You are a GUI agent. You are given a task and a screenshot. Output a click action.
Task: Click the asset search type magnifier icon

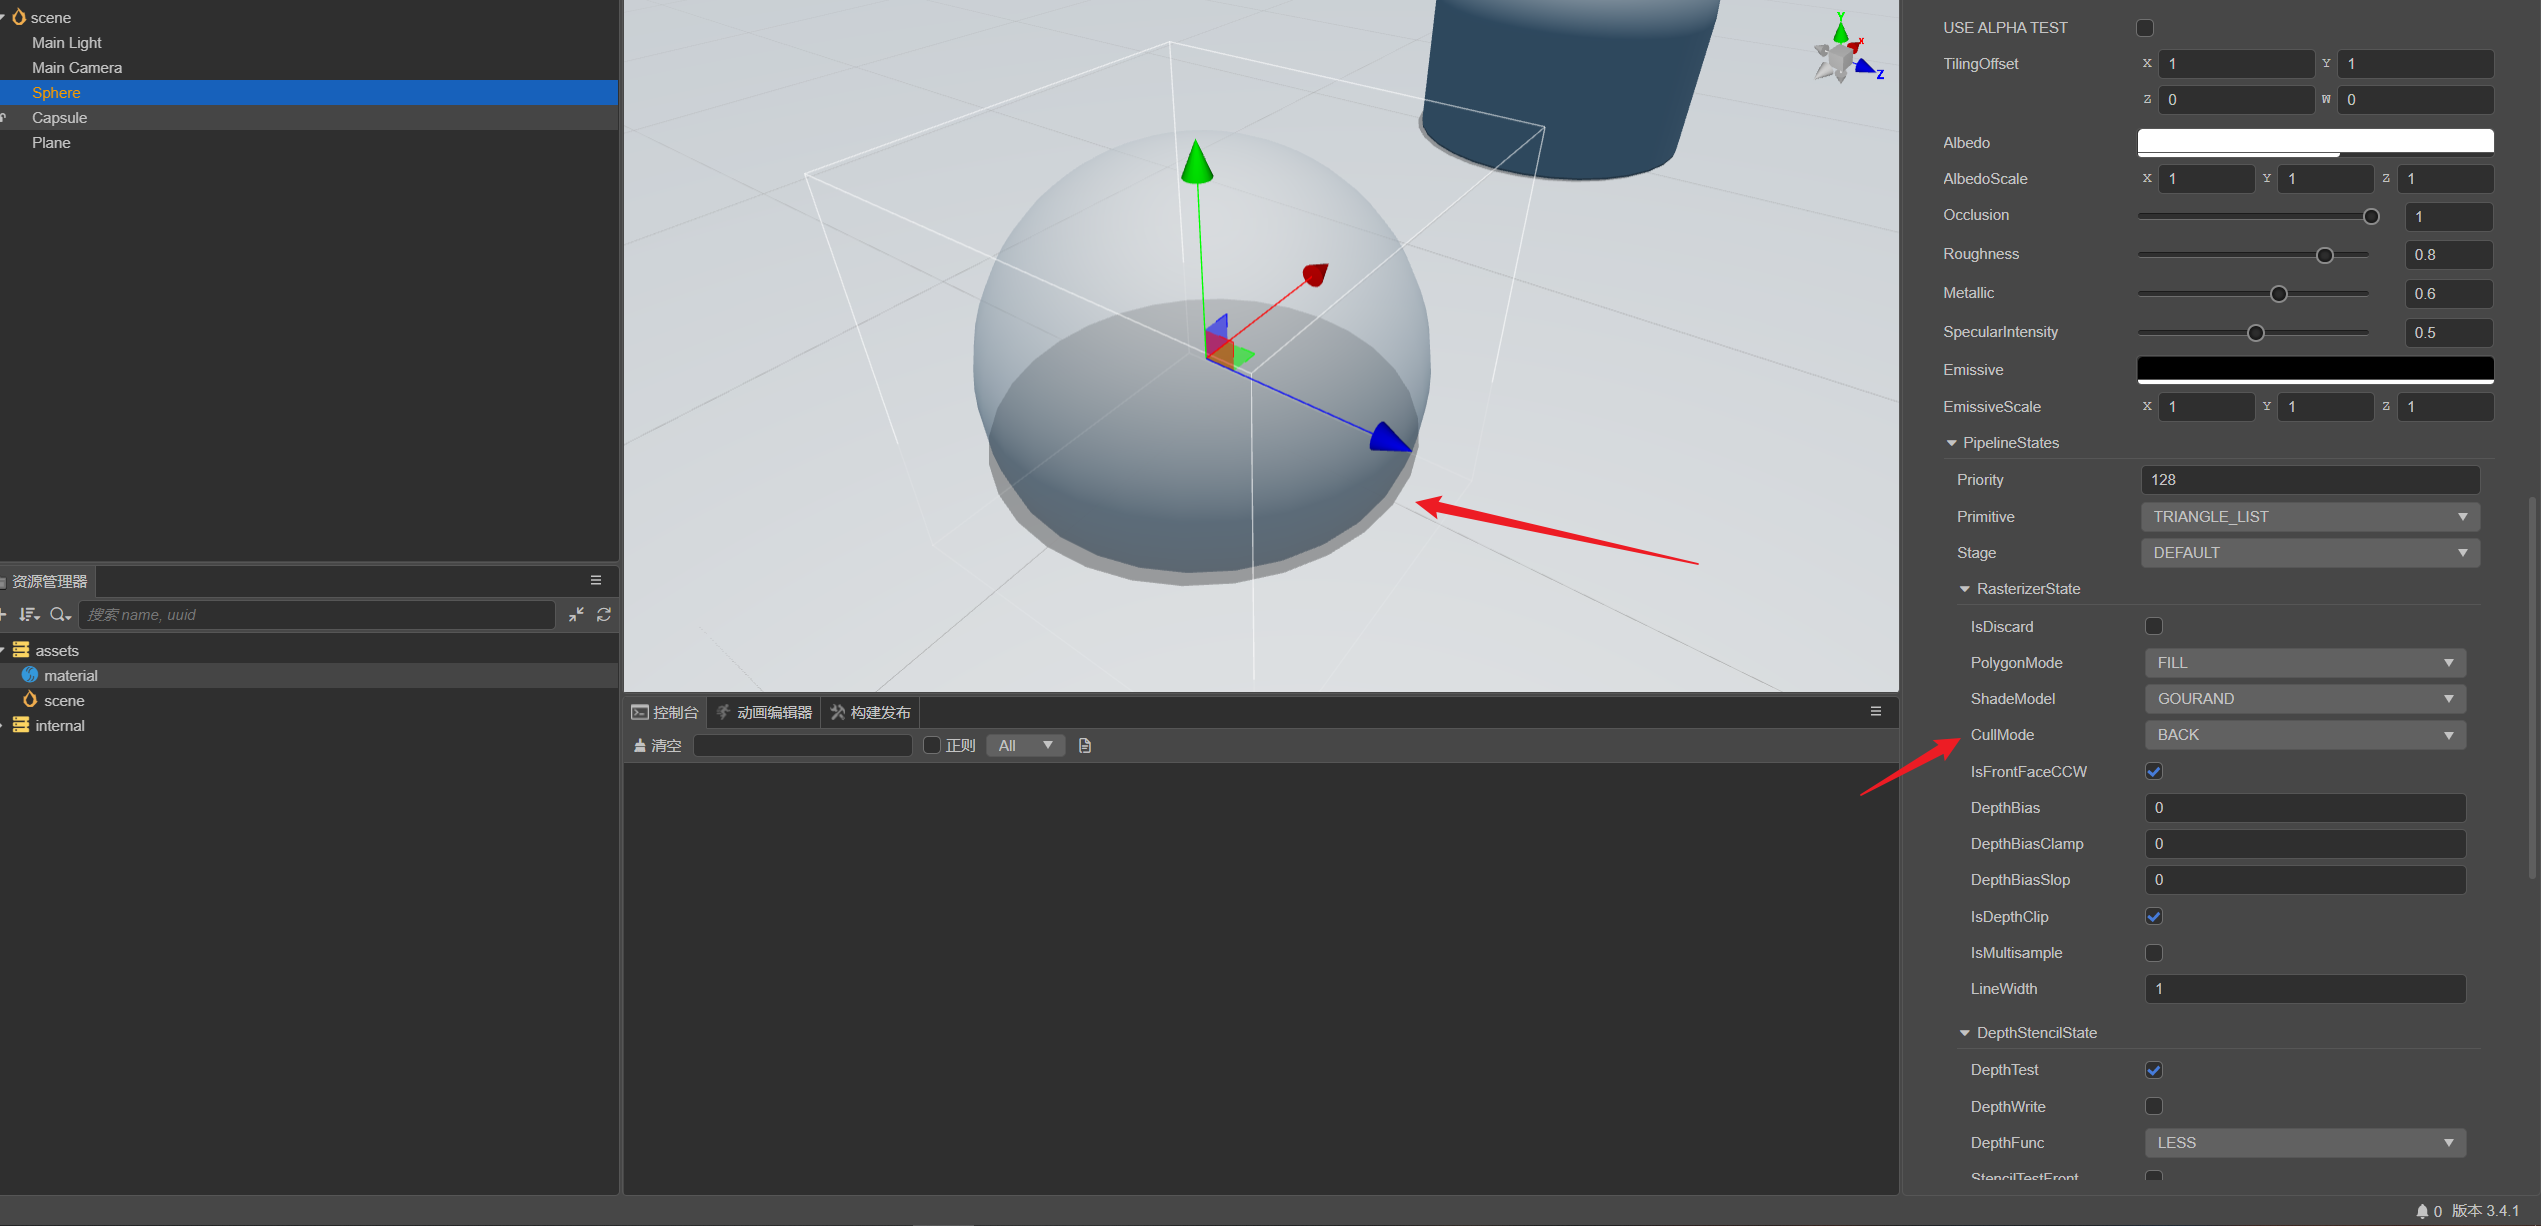(x=59, y=615)
